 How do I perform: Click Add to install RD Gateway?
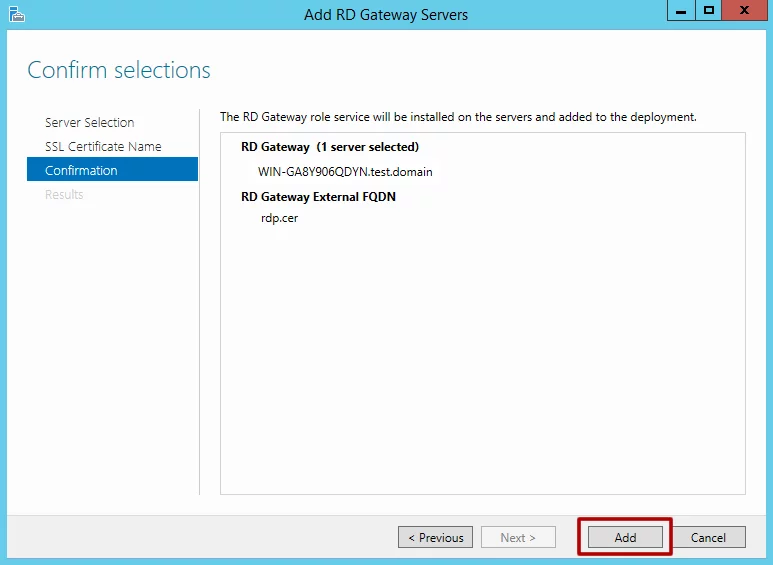(625, 537)
